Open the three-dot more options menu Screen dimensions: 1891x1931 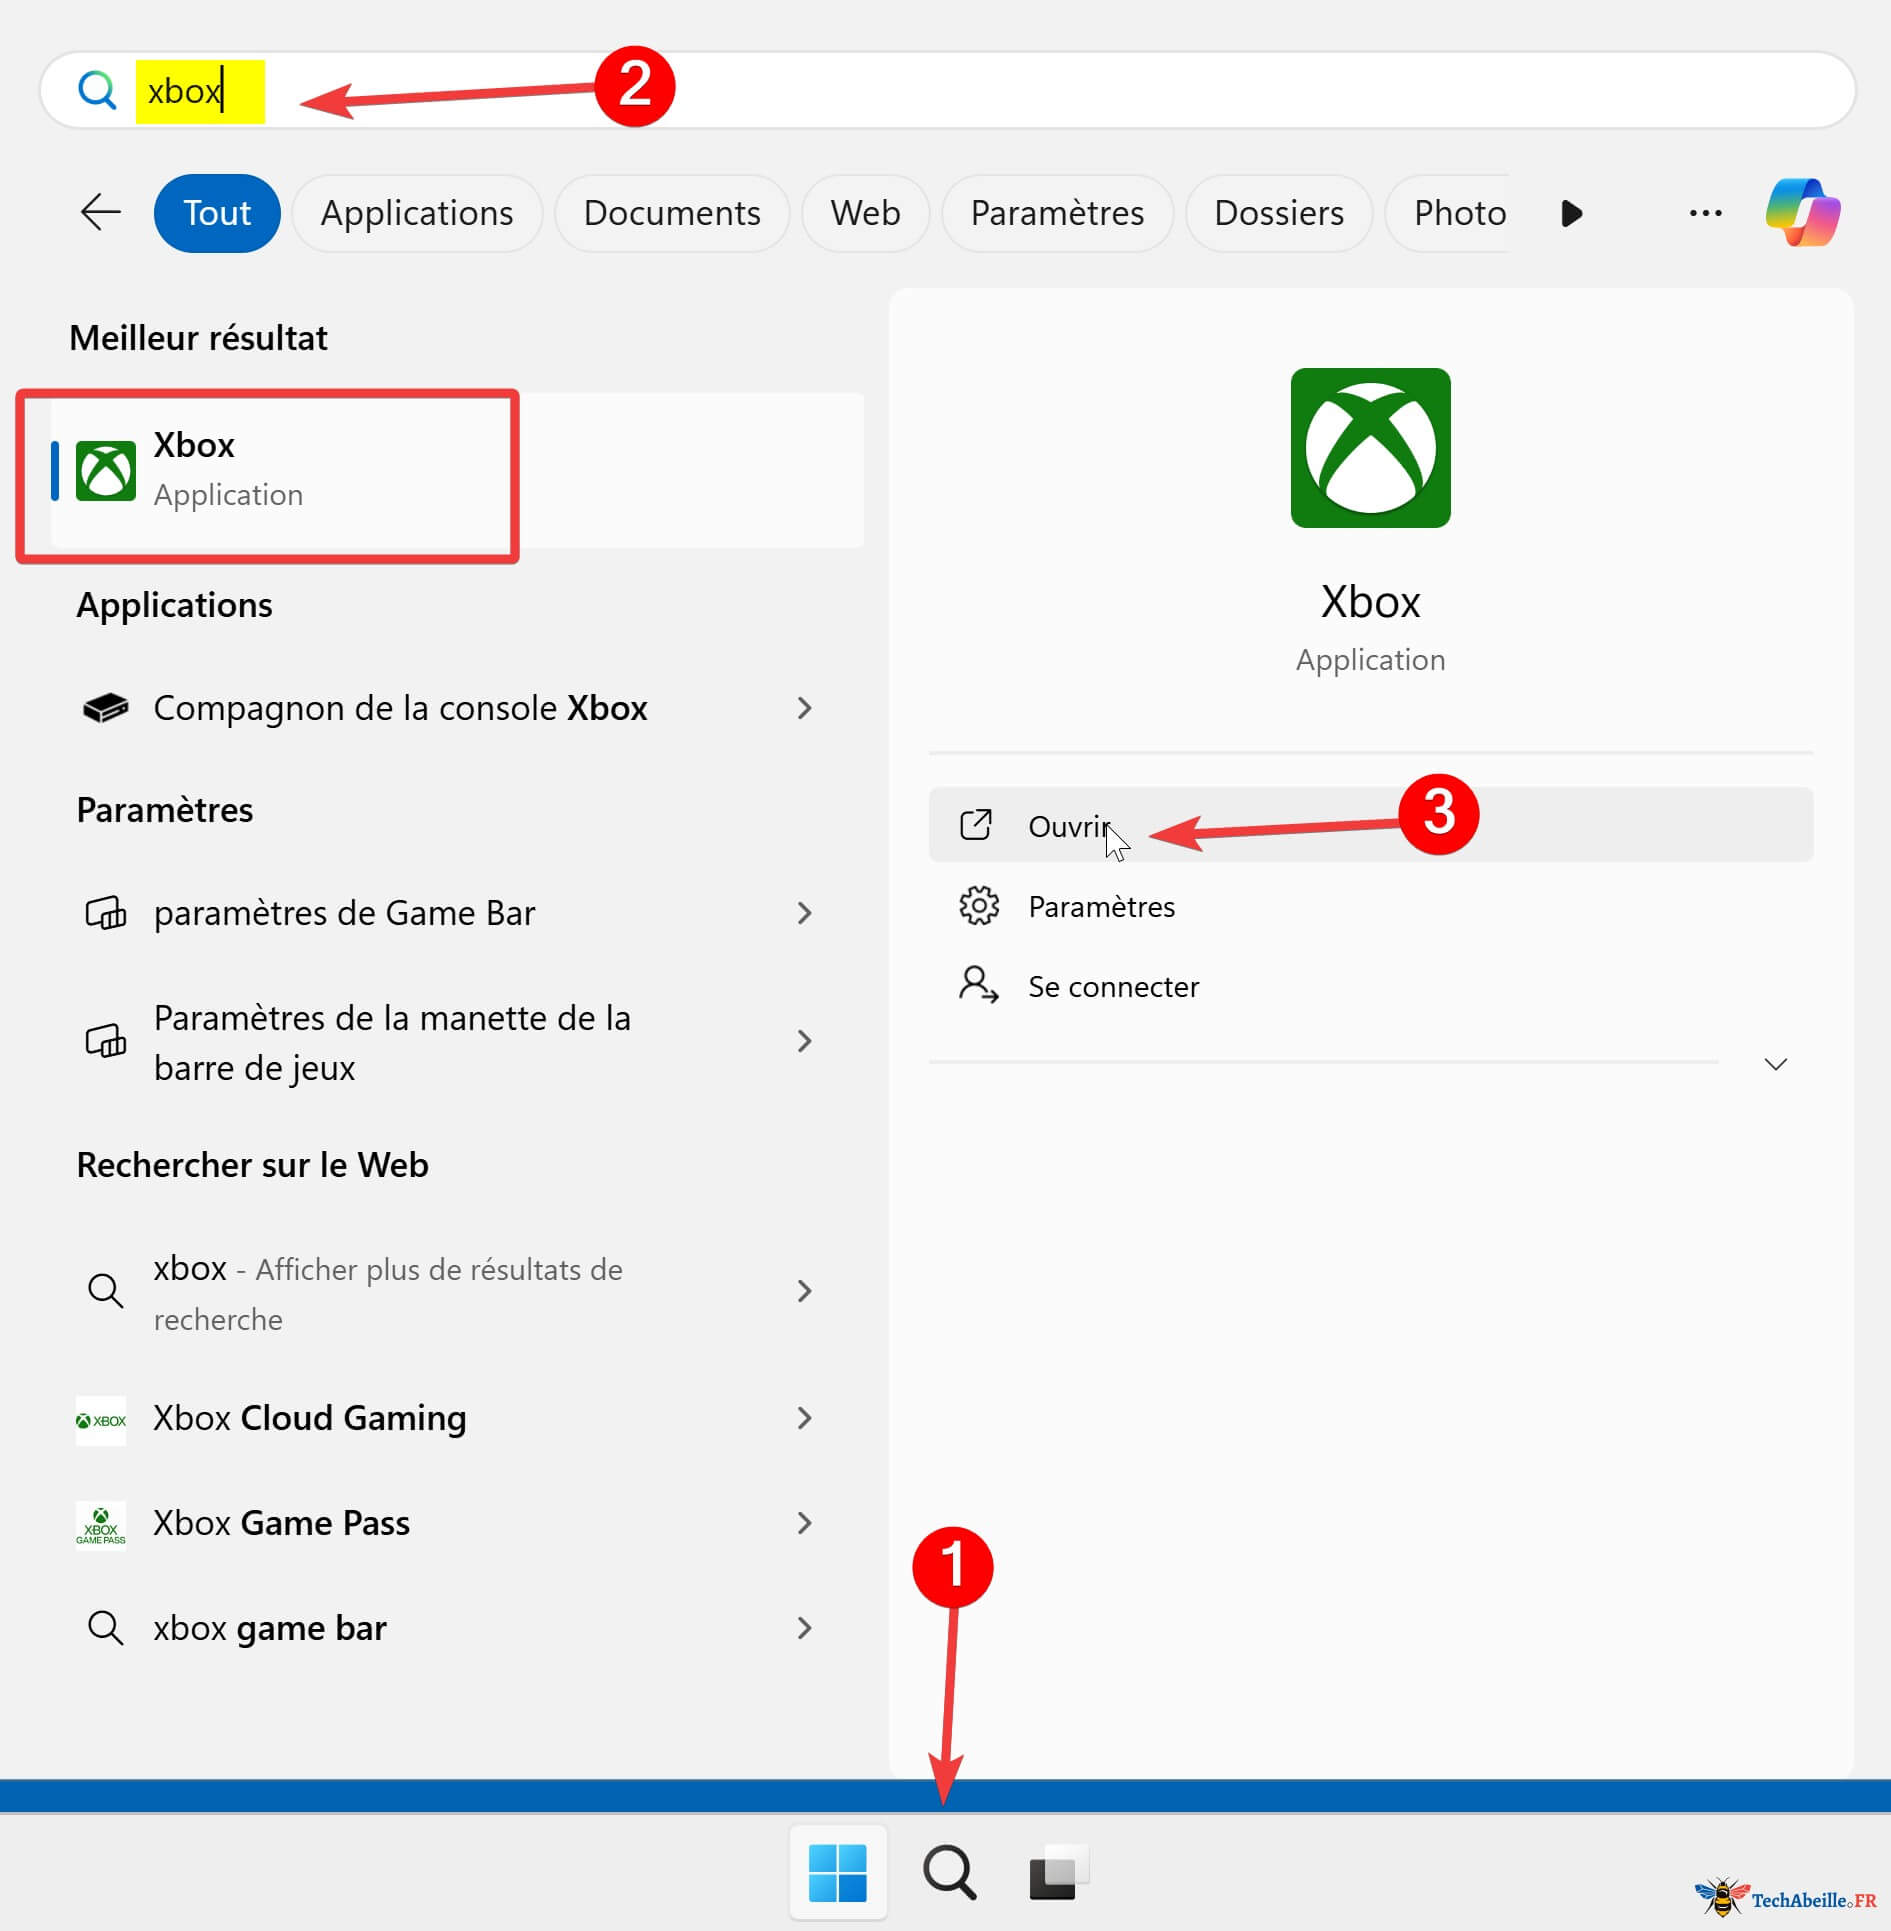(1705, 213)
